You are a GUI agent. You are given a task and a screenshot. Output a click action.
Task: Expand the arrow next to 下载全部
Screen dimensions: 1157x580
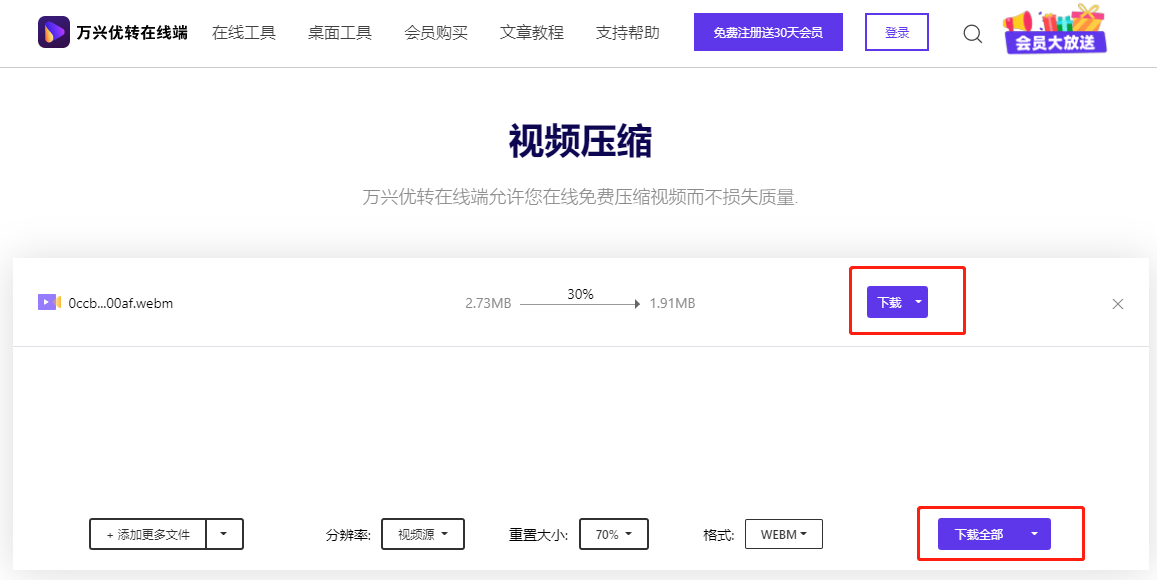(x=1035, y=534)
